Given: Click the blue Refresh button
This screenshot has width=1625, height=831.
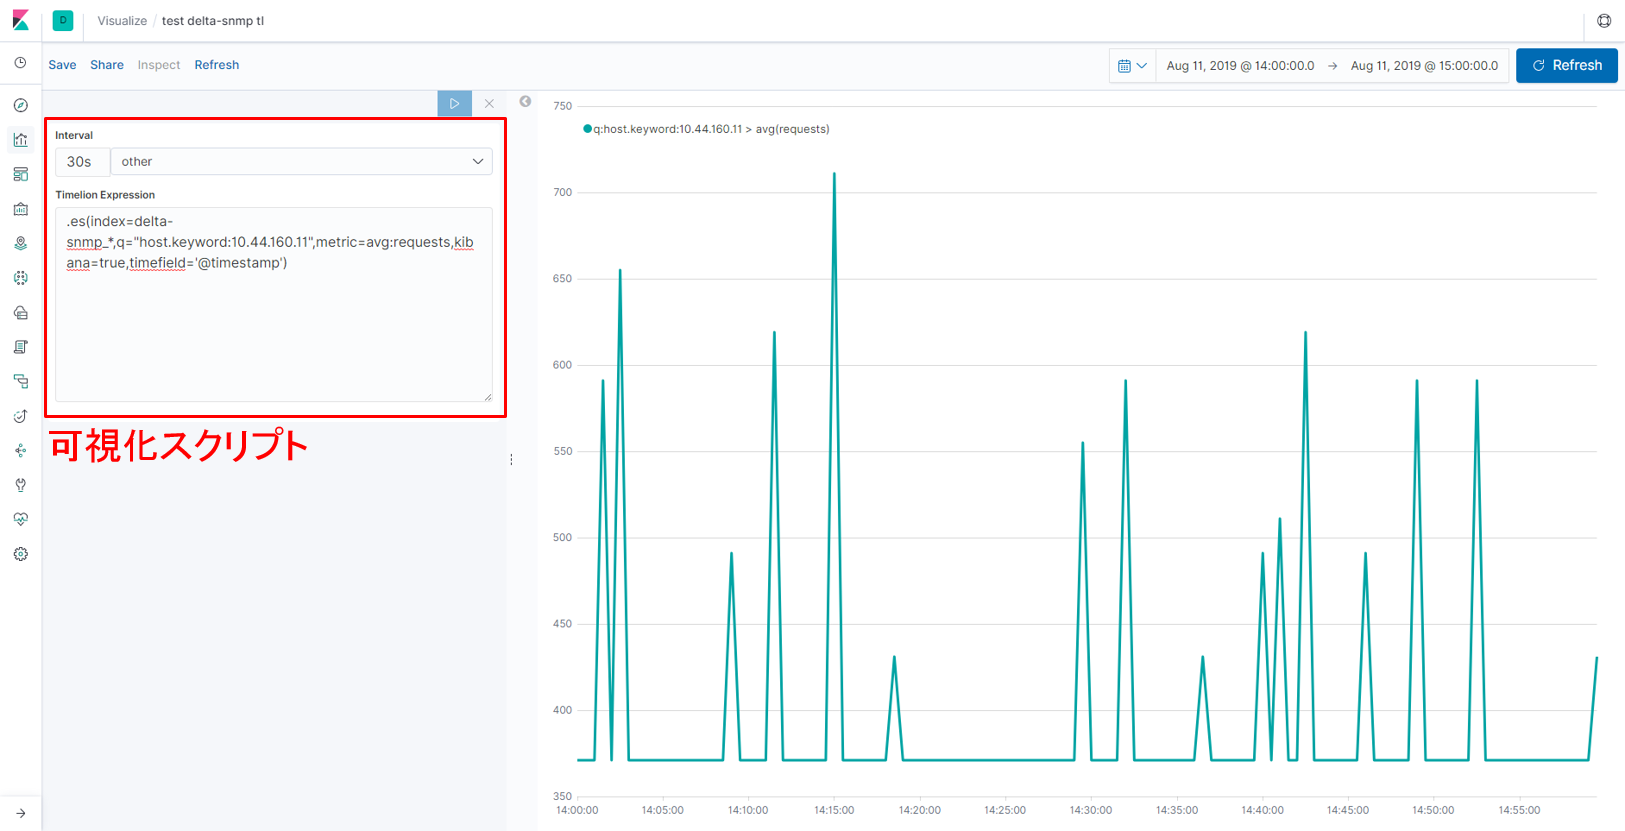Looking at the screenshot, I should pos(1566,66).
